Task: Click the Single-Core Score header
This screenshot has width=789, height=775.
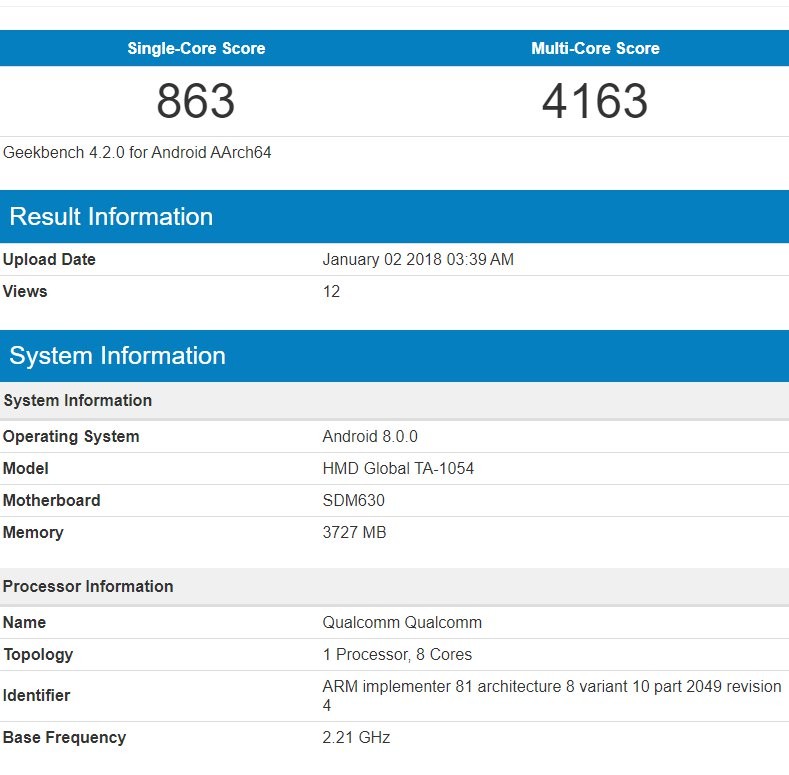Action: pos(196,48)
